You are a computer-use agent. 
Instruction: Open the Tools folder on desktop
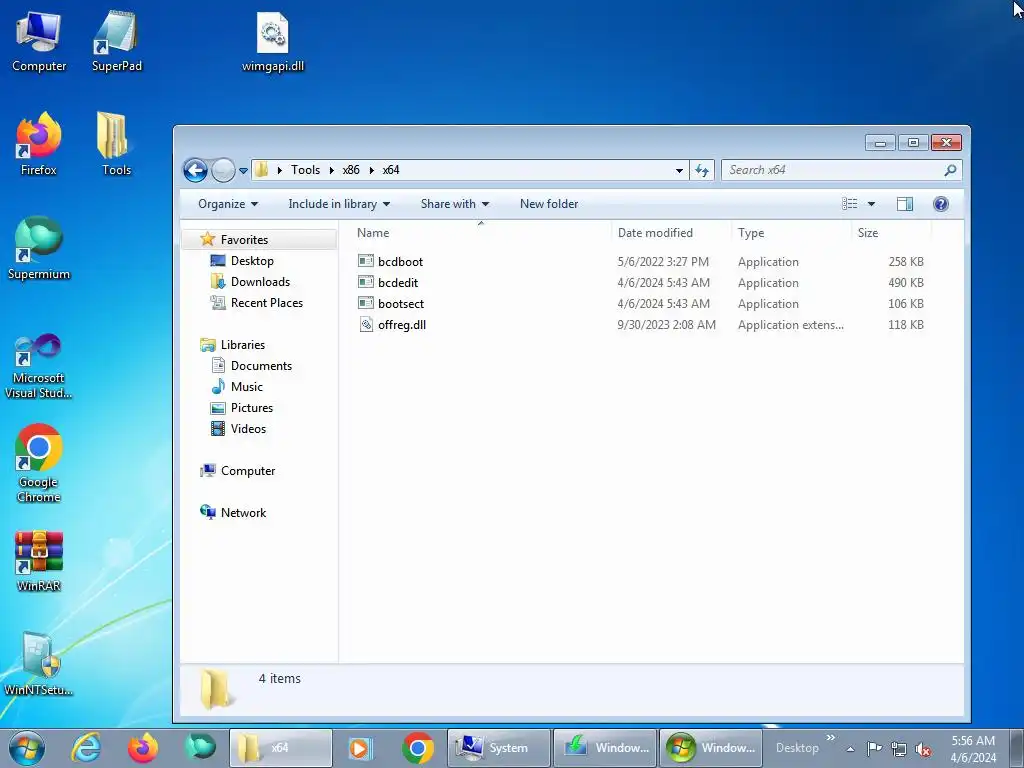point(116,144)
